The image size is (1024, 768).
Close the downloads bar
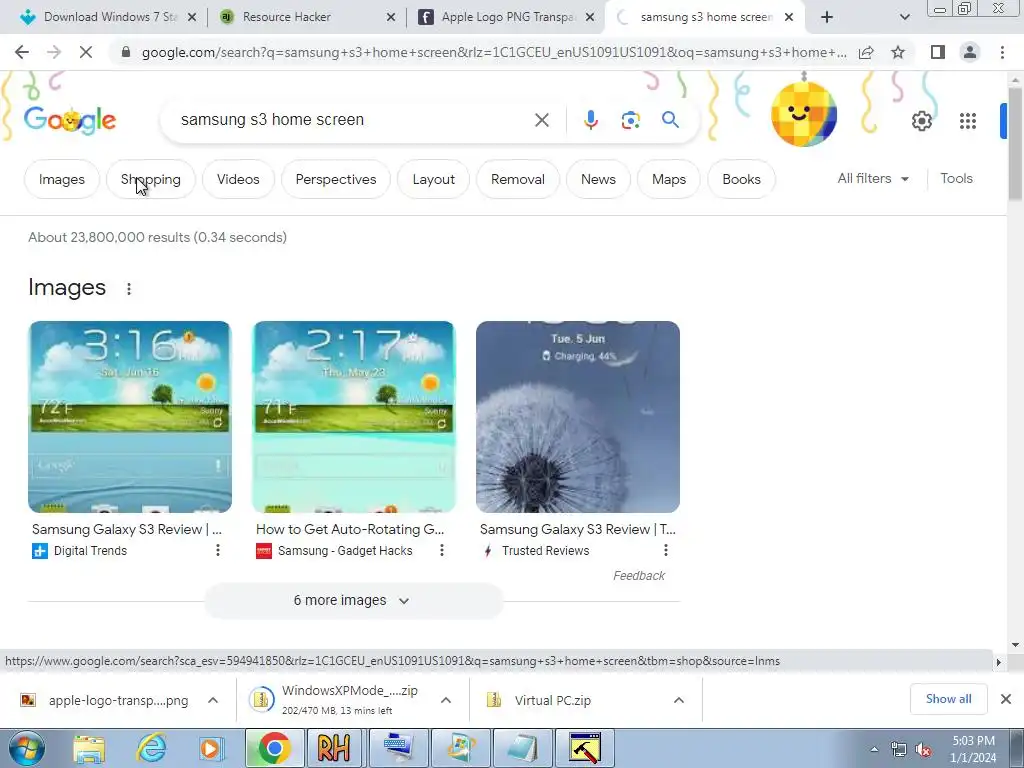pyautogui.click(x=1006, y=699)
